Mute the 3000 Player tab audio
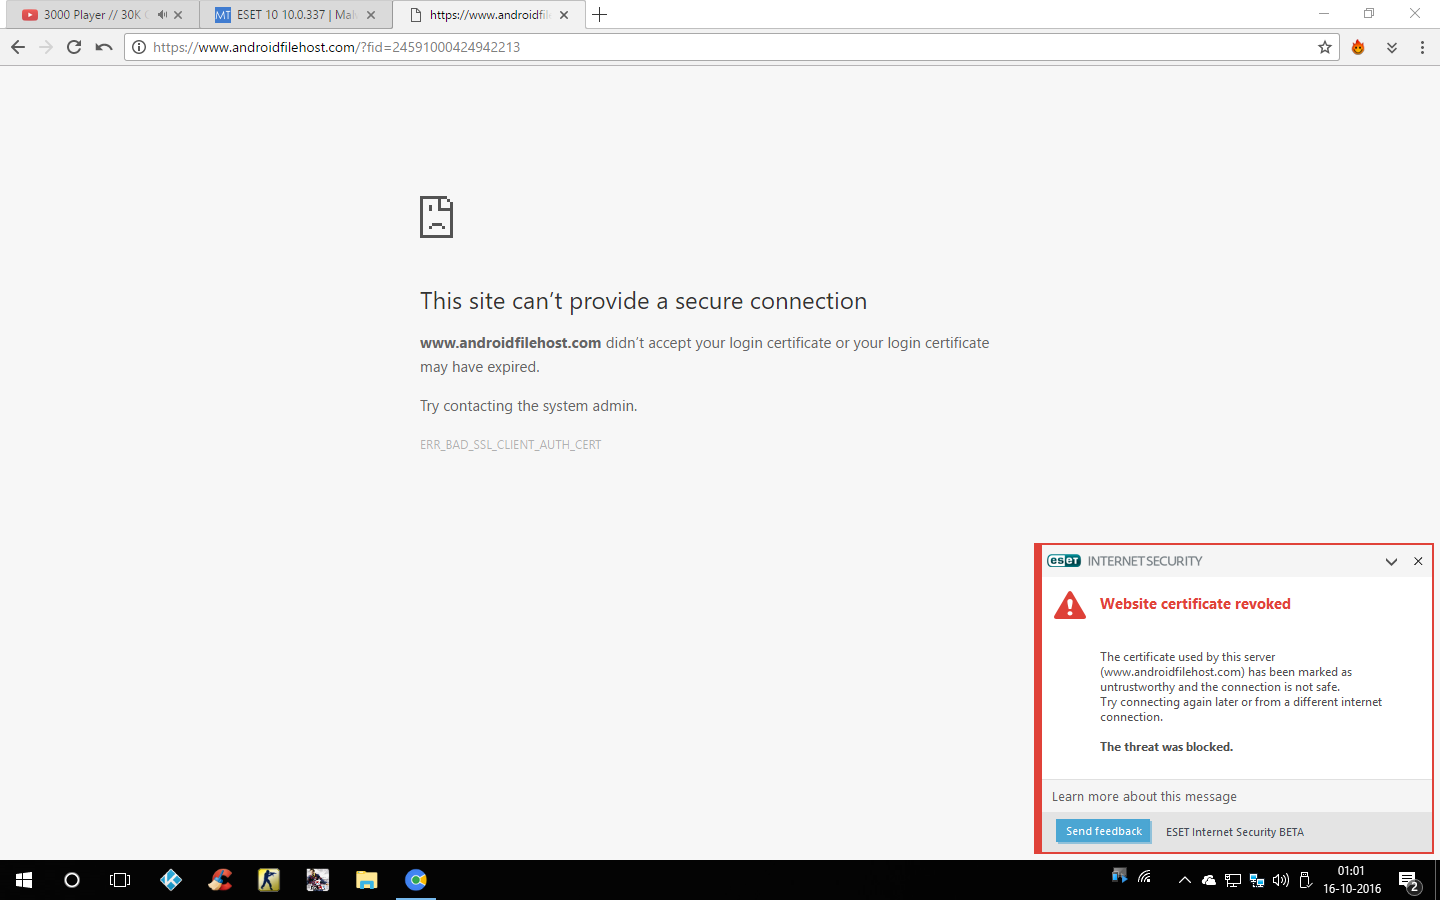The image size is (1440, 900). 162,15
